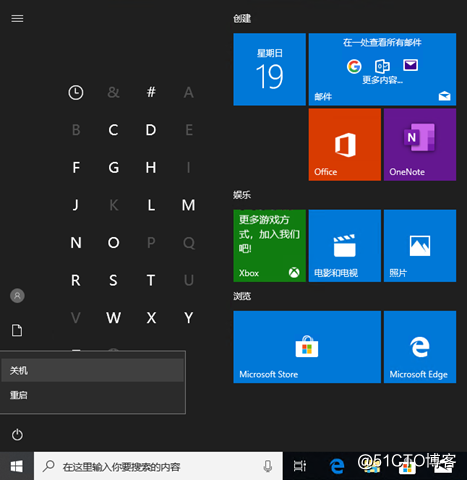The image size is (467, 480).
Task: Open the calendar tile showing 19
Action: point(269,69)
